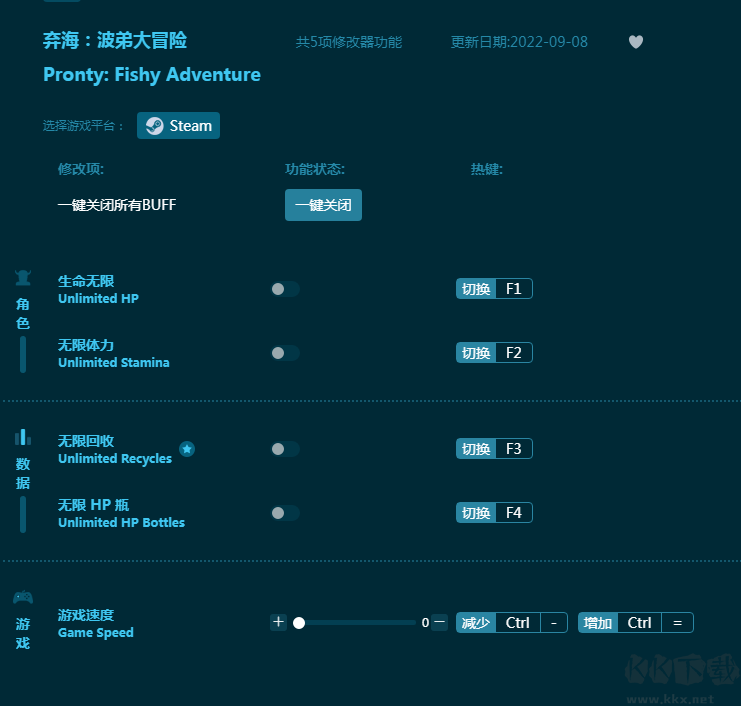Click the bar chart icon above 数据
741x706 pixels.
pos(23,438)
